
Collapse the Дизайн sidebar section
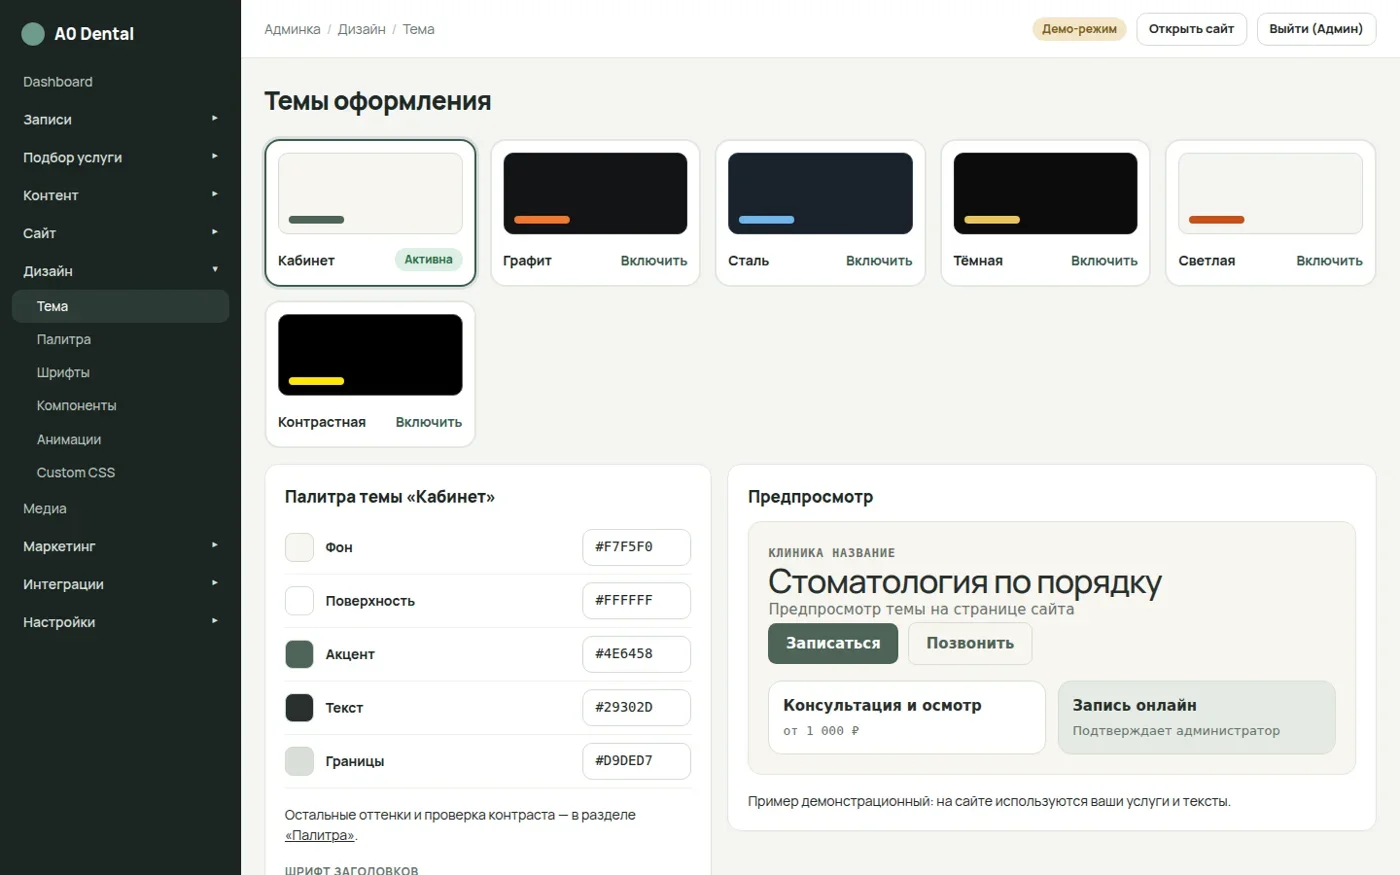(x=120, y=271)
